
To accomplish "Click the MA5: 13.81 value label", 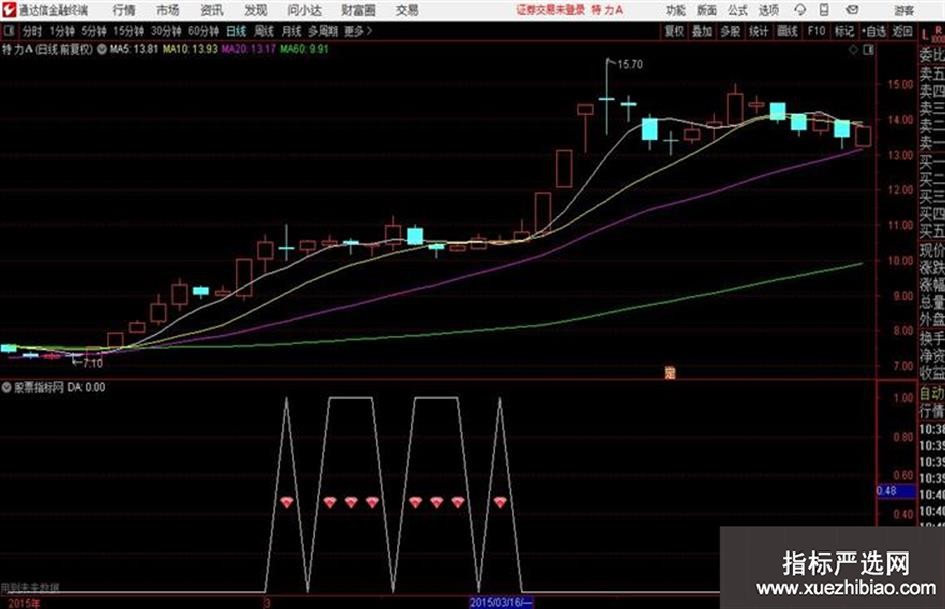I will (134, 49).
